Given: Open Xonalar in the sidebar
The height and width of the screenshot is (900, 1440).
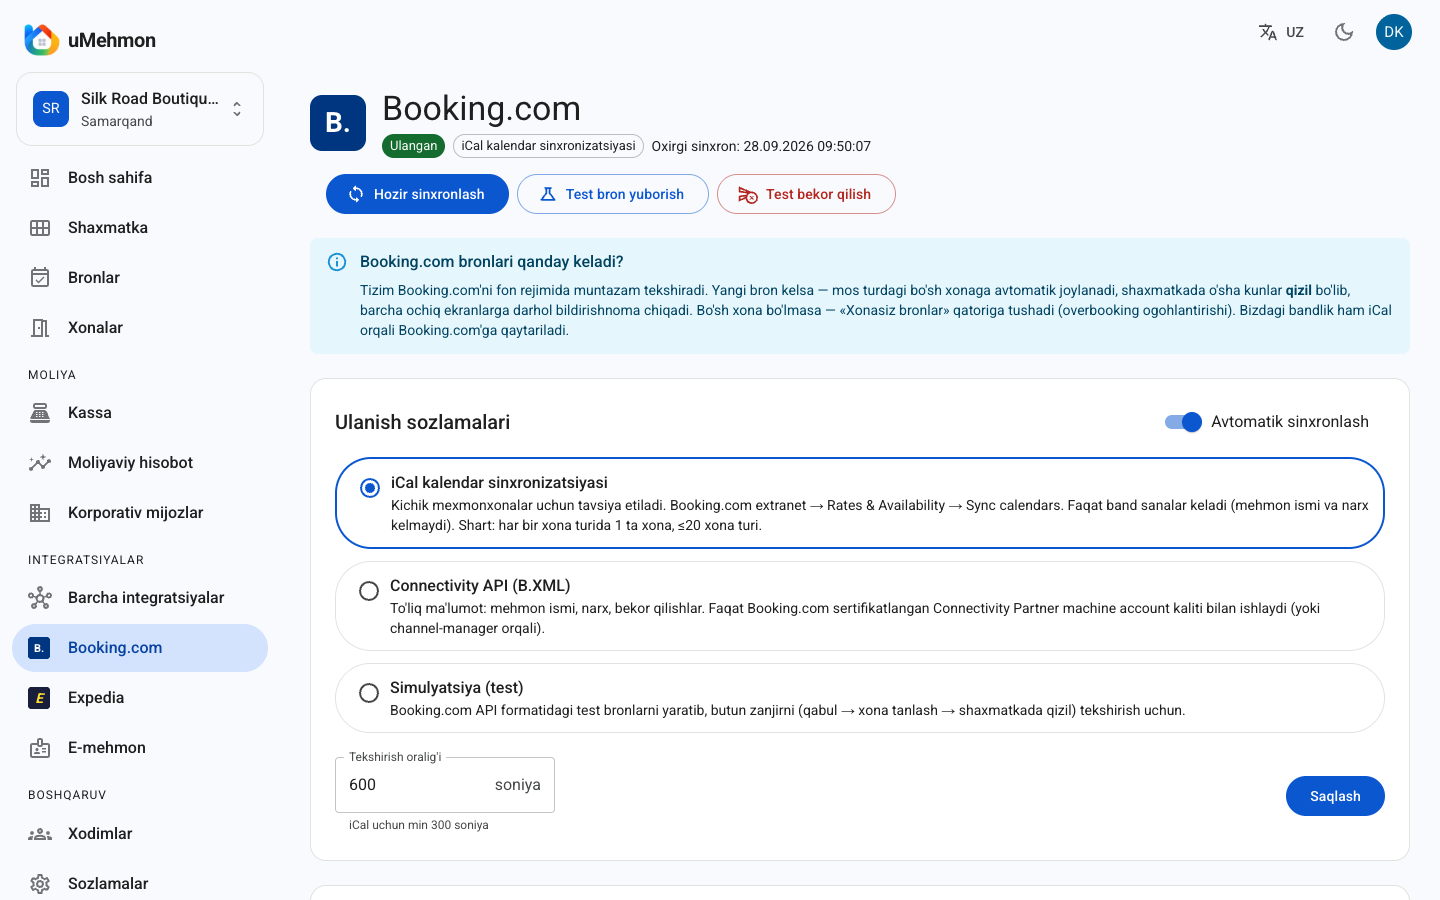Looking at the screenshot, I should click(140, 328).
